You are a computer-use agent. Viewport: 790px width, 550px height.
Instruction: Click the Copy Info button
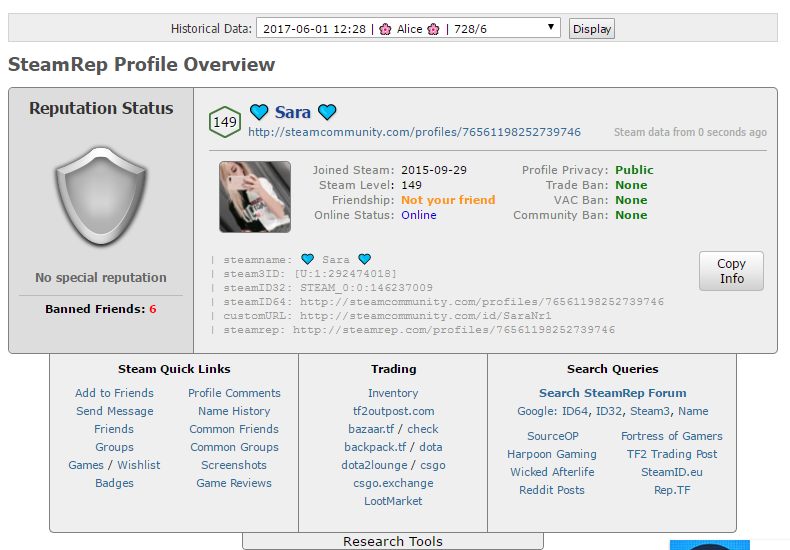[731, 271]
